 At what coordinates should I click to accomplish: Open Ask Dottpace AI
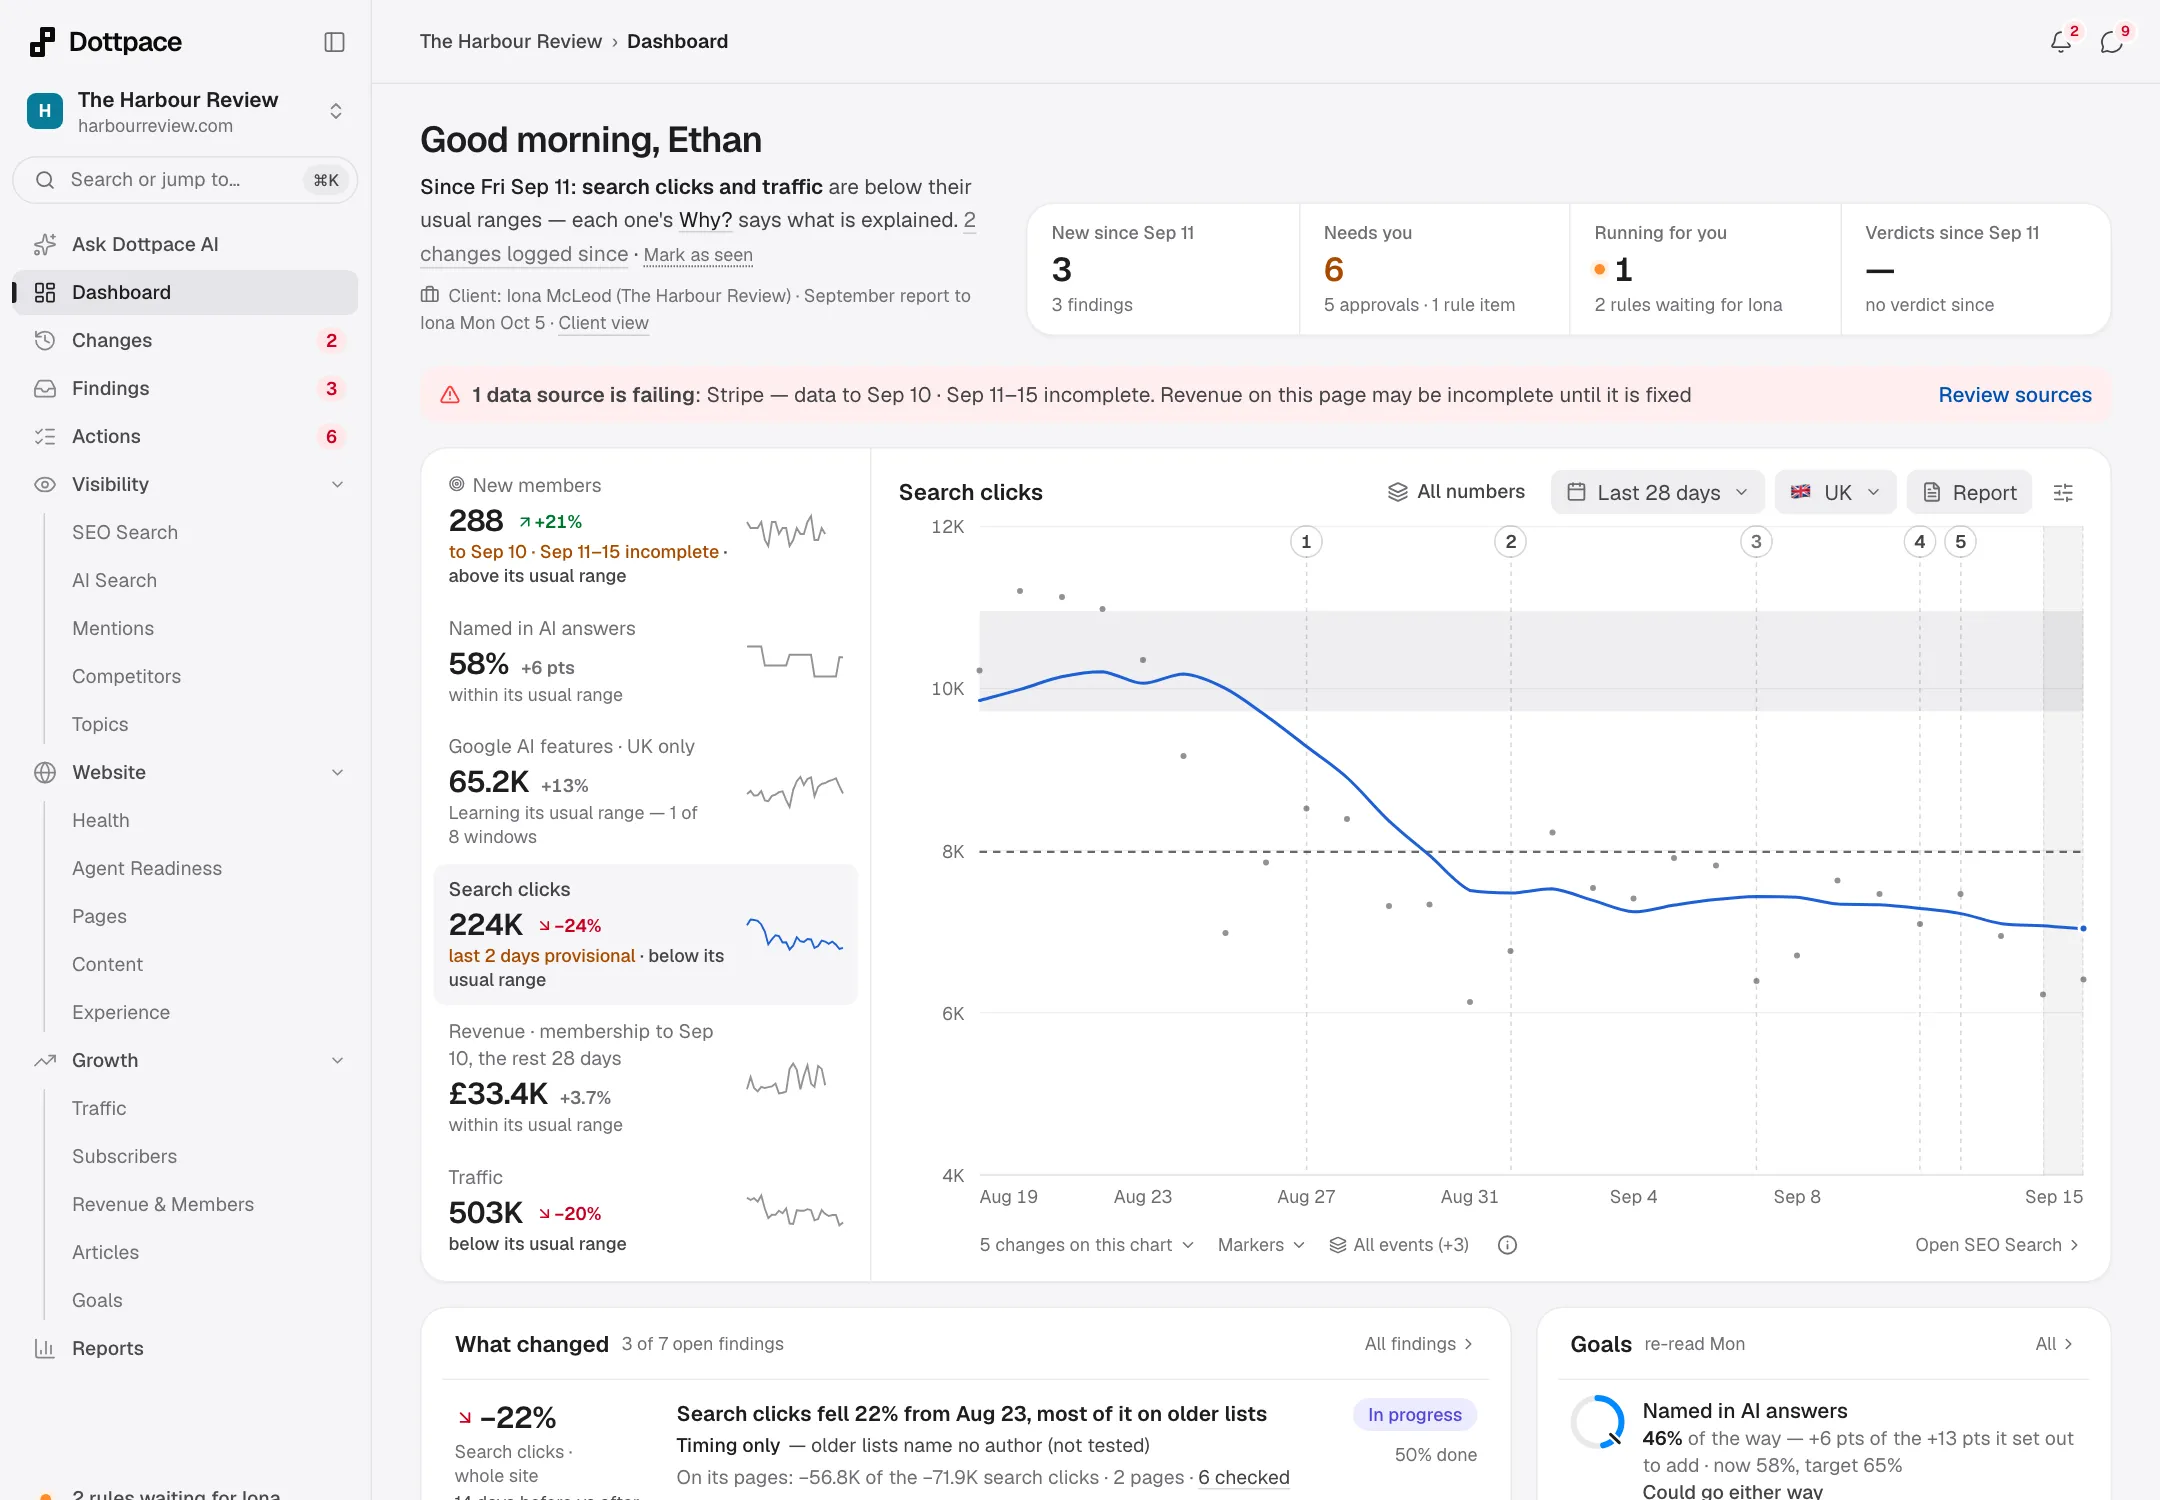[185, 244]
